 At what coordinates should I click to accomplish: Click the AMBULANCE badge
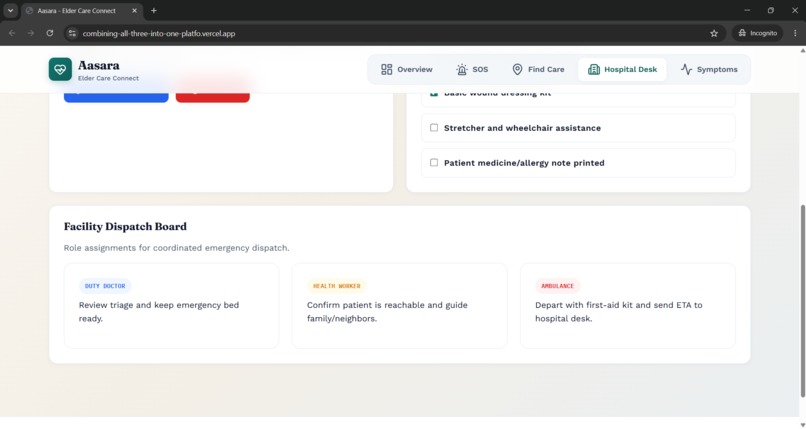tap(557, 286)
